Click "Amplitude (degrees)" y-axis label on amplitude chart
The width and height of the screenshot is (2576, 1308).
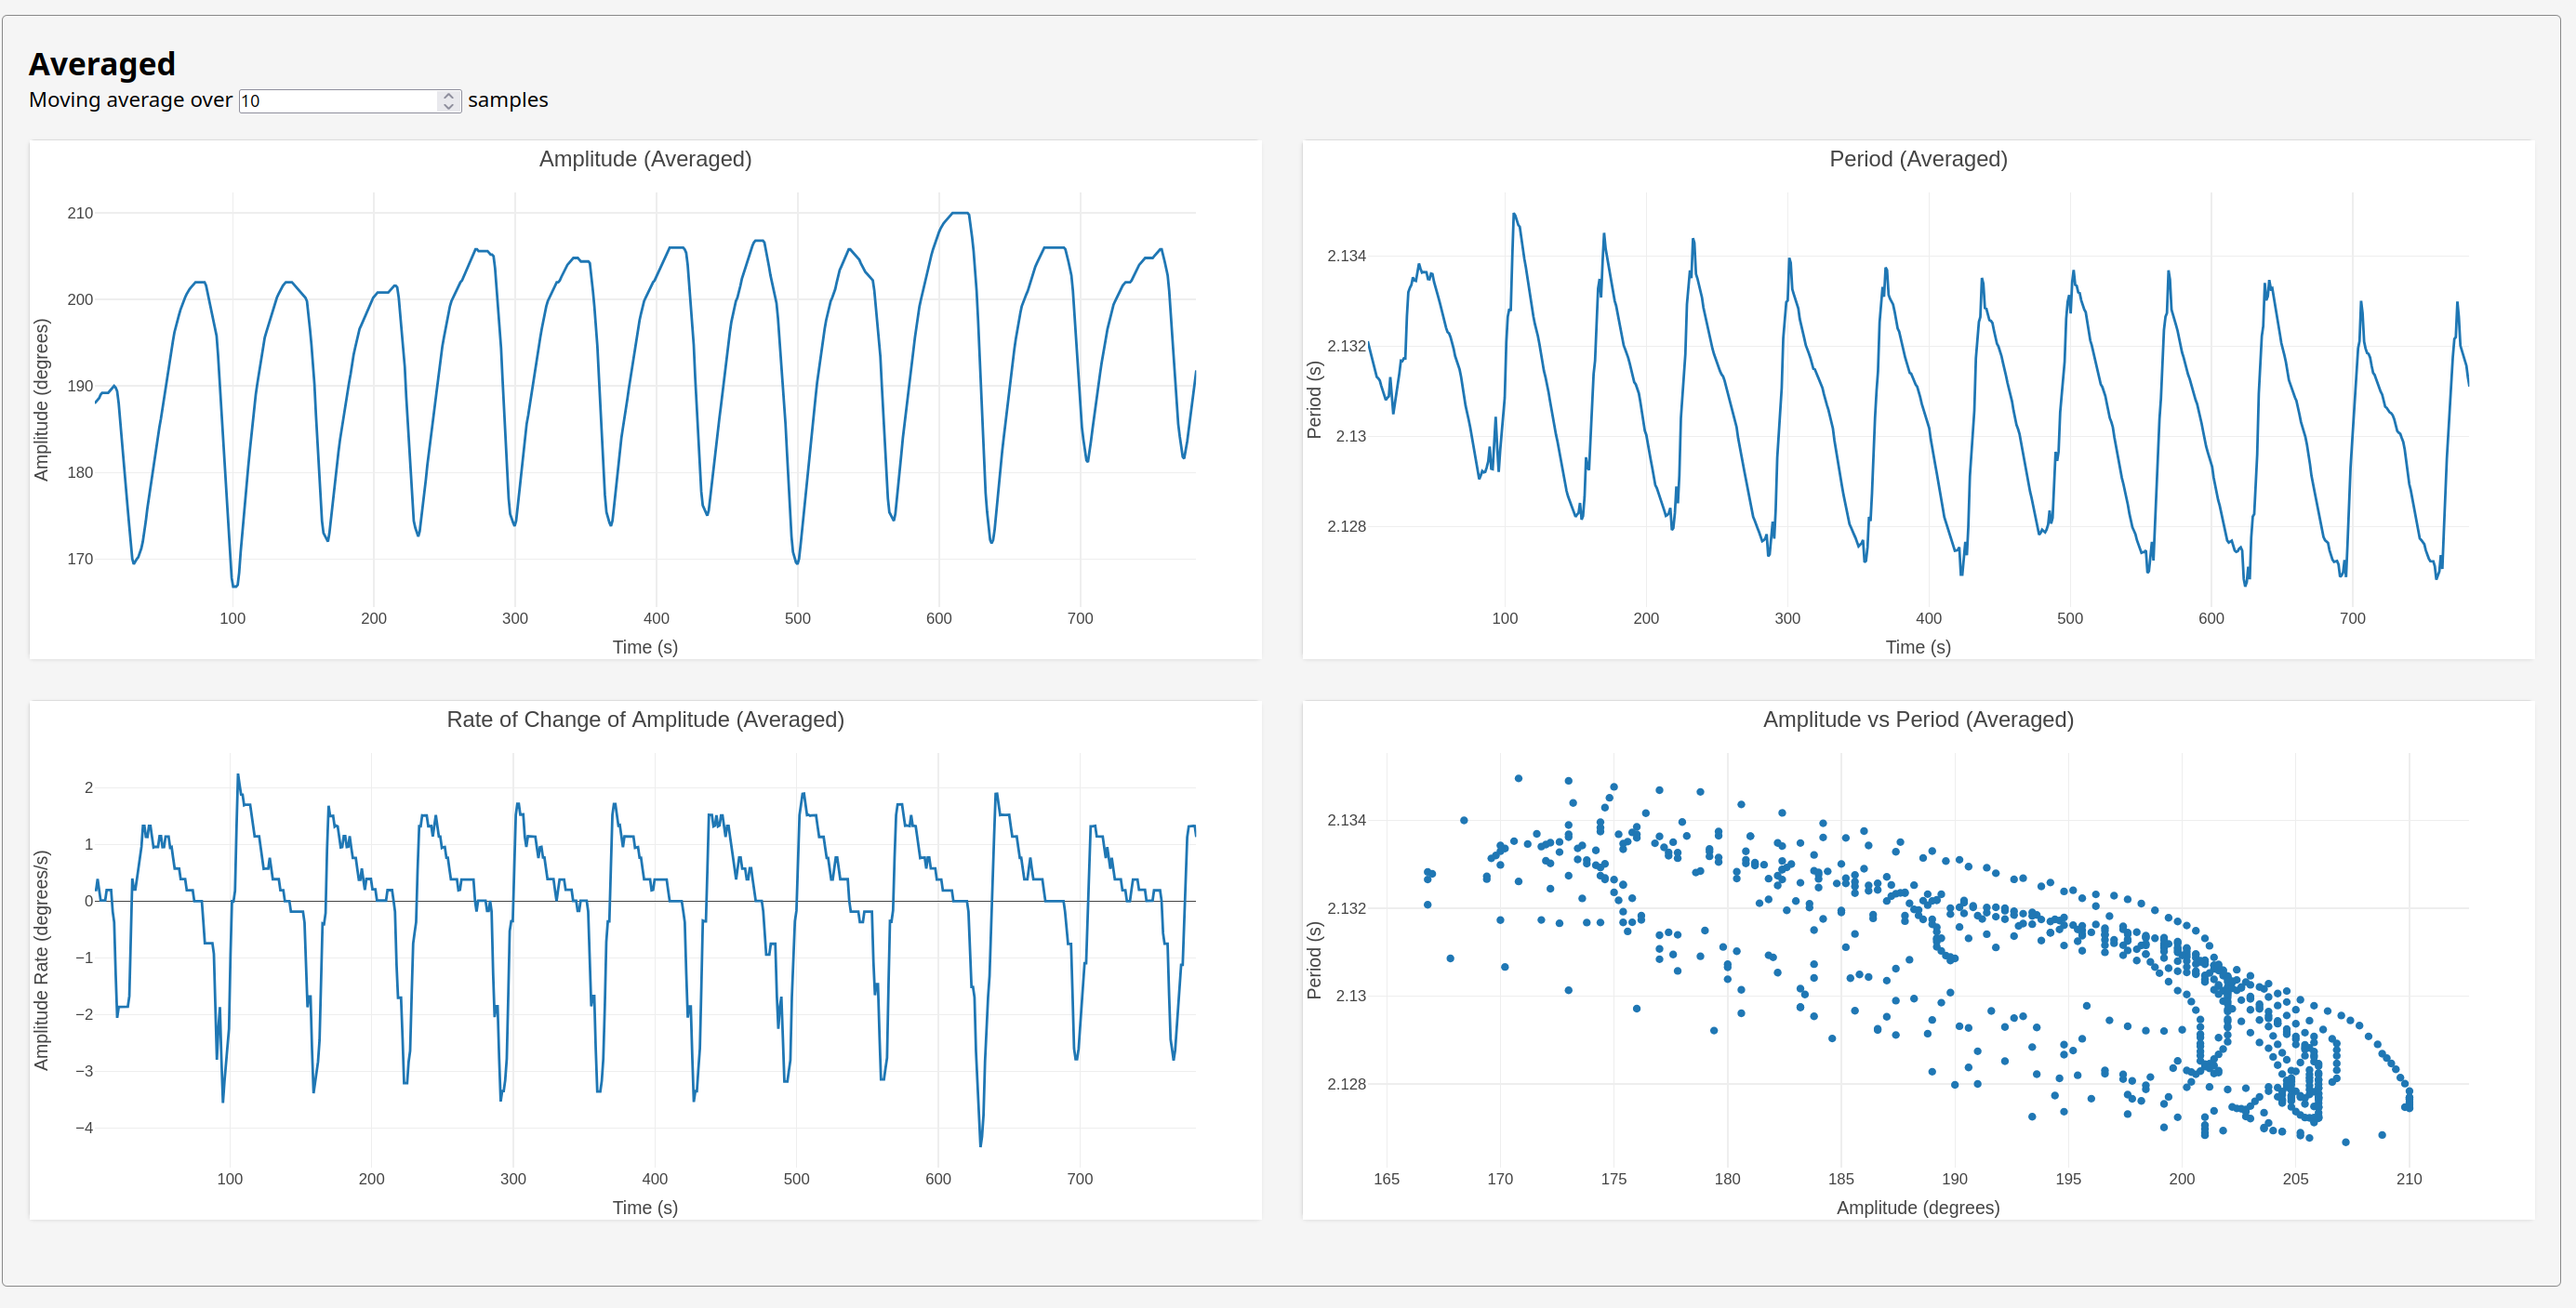pos(41,400)
